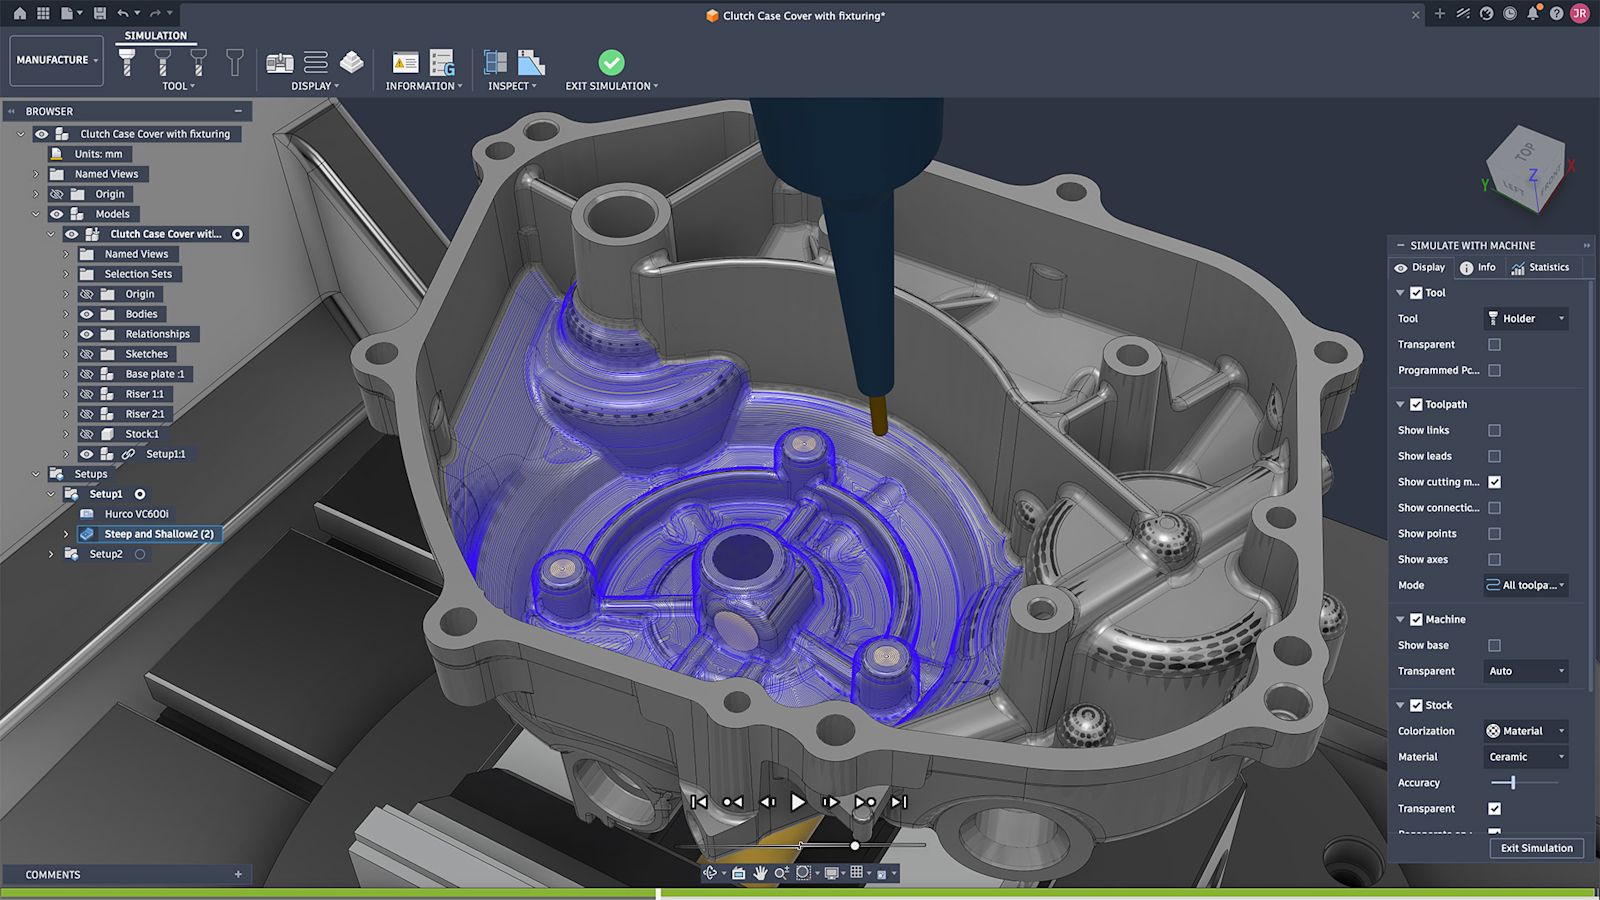Enable Show base checkbox under Machine
This screenshot has width=1600, height=900.
coord(1494,646)
